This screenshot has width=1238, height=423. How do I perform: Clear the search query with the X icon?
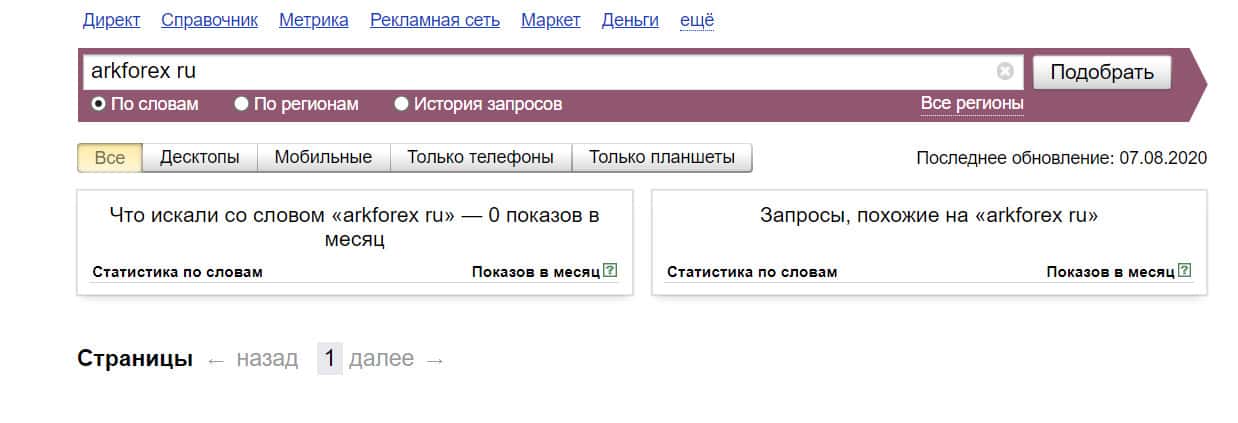(1005, 71)
